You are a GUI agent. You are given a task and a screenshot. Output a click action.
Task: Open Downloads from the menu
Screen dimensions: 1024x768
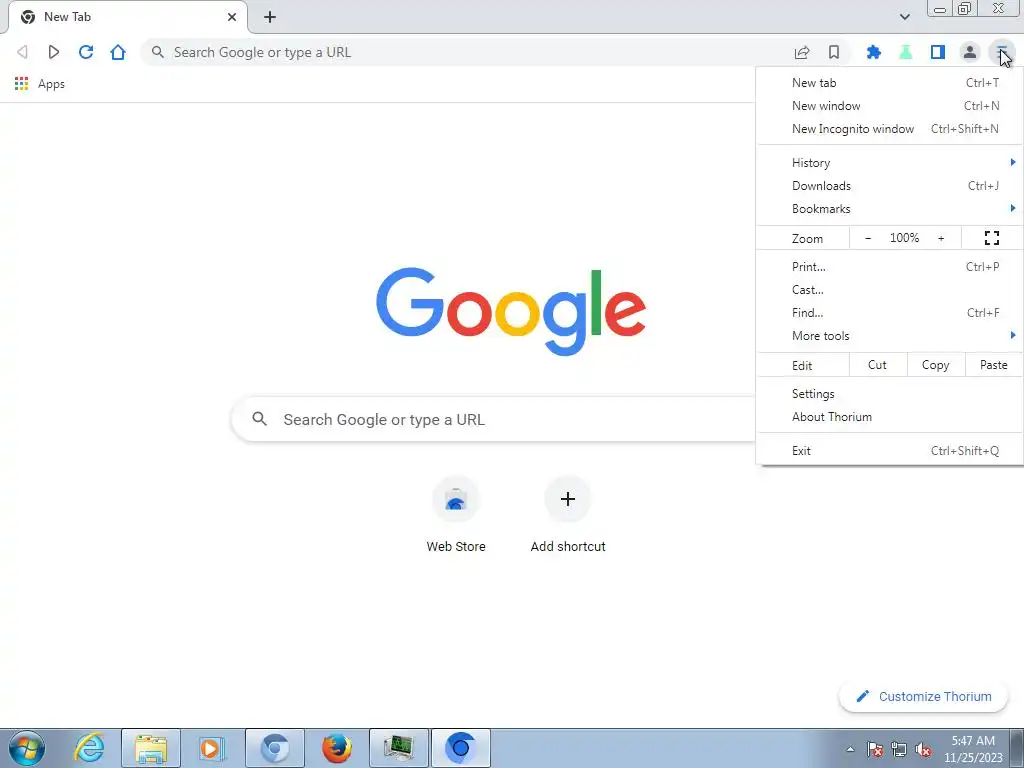[890, 186]
